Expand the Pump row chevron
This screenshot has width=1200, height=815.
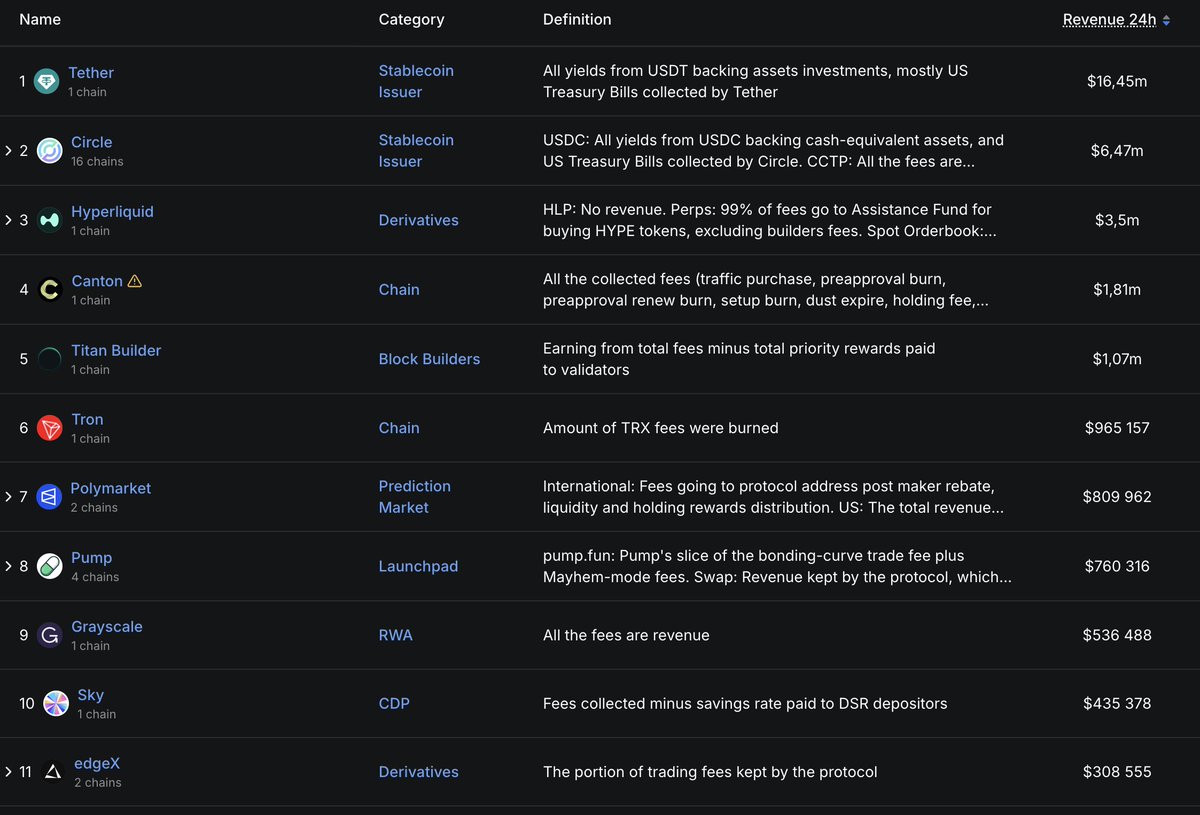(x=9, y=566)
